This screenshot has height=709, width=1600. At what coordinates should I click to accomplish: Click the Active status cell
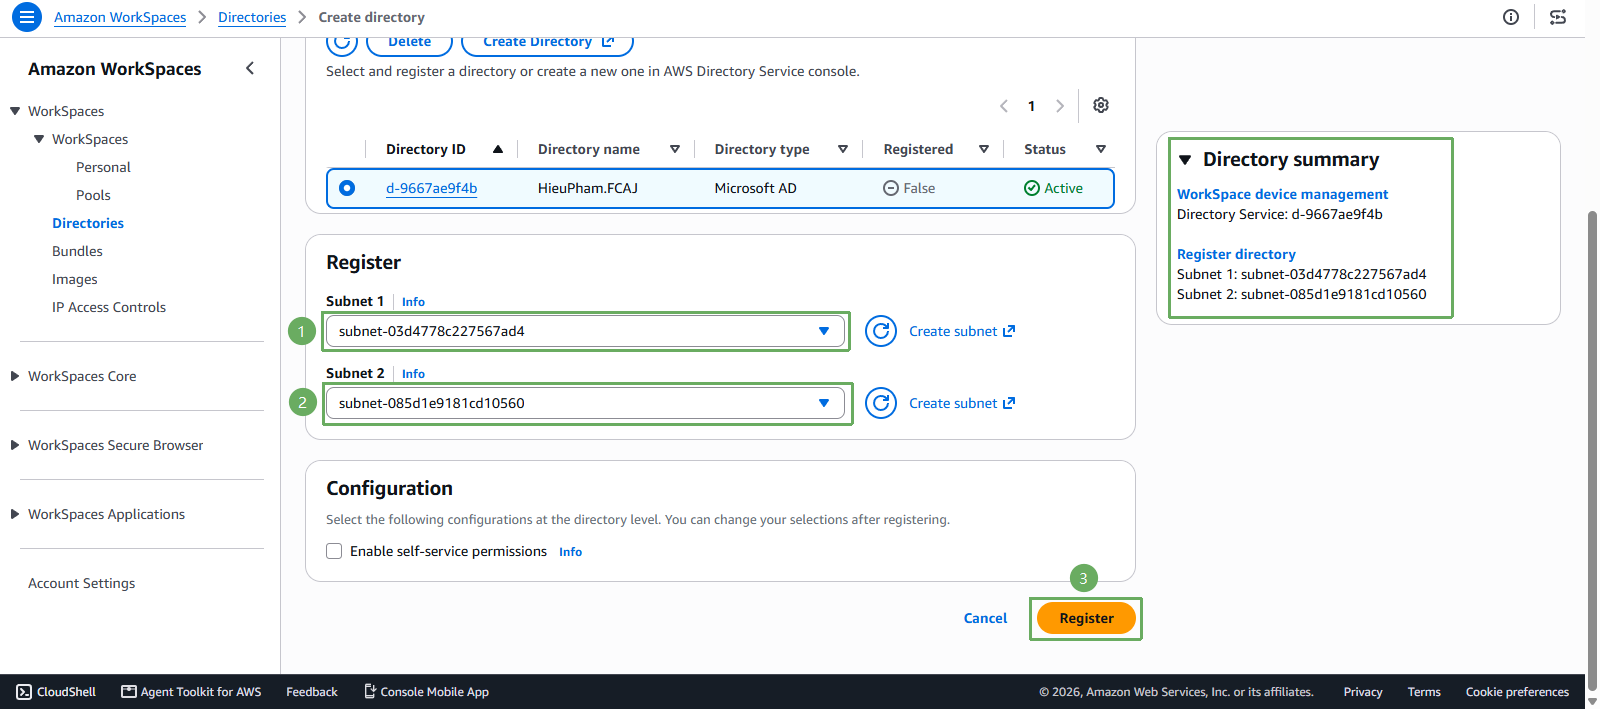[1054, 188]
